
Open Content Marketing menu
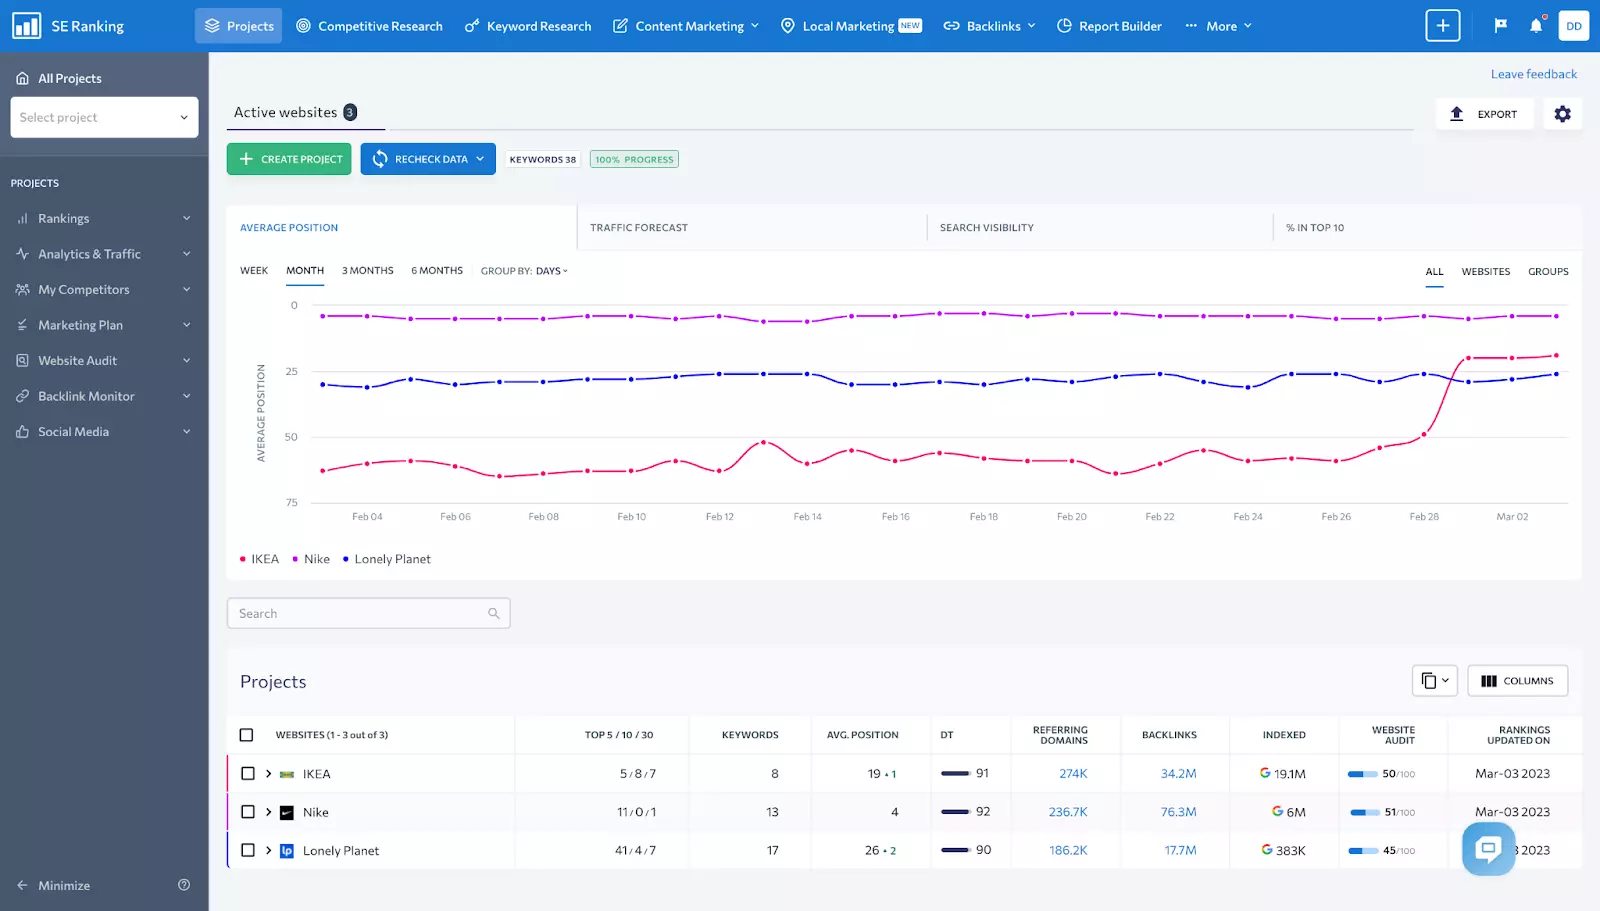click(x=686, y=26)
